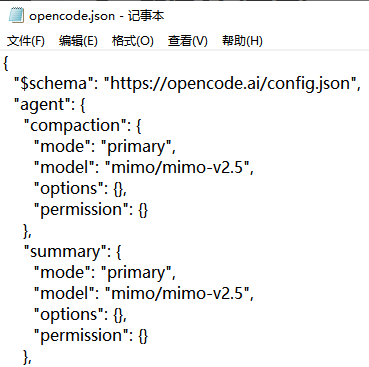
Task: Click the "summary" key text
Action: (66, 252)
